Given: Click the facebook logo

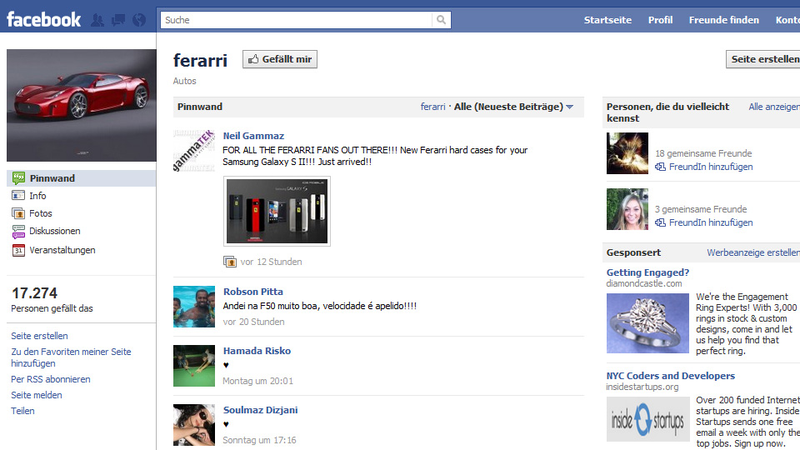Looking at the screenshot, I should [43, 20].
